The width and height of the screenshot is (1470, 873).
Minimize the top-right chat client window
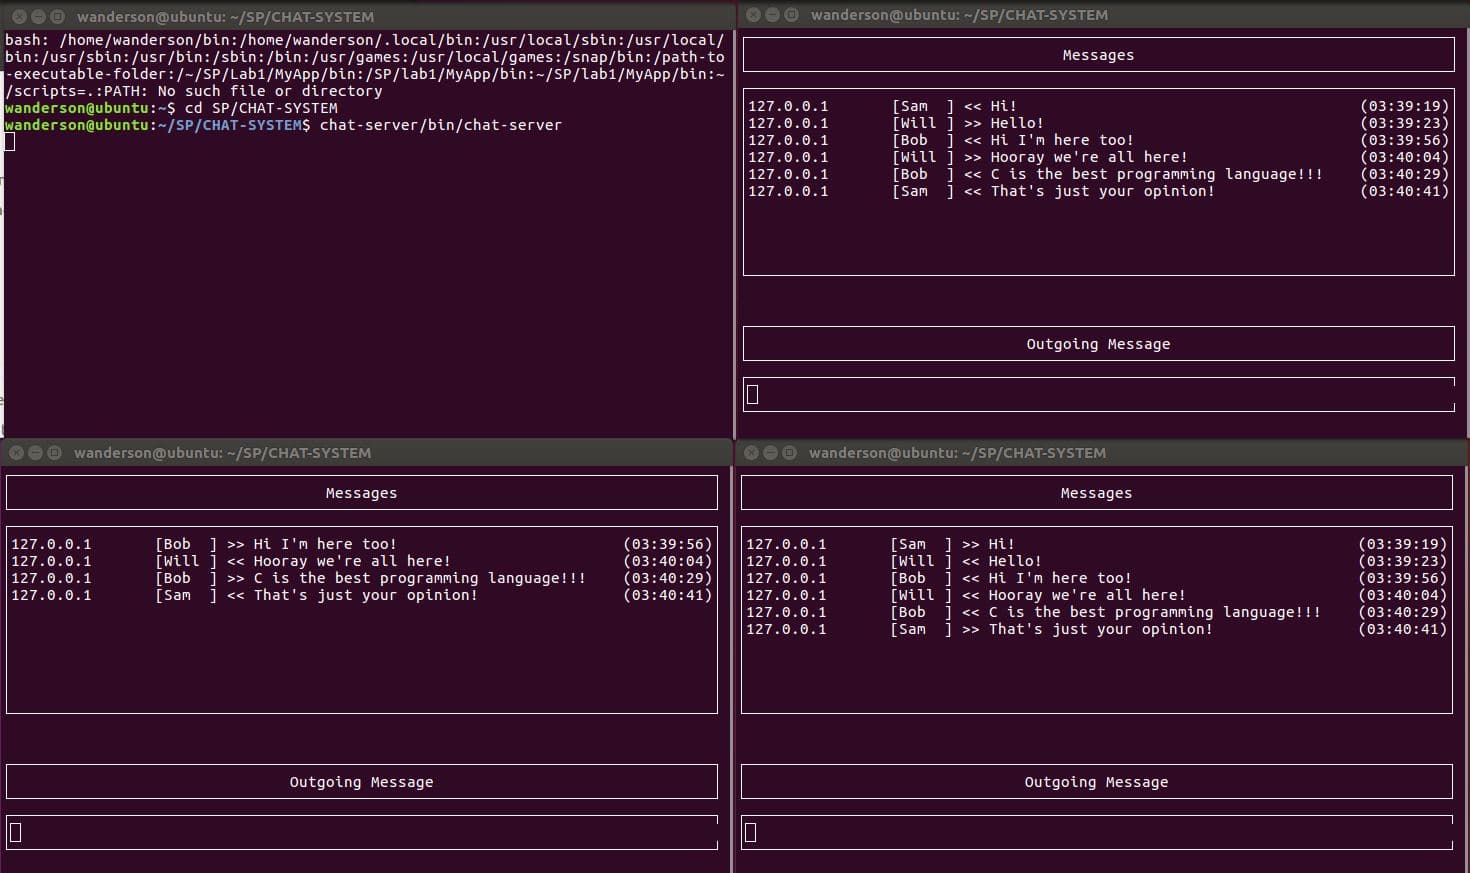point(772,15)
